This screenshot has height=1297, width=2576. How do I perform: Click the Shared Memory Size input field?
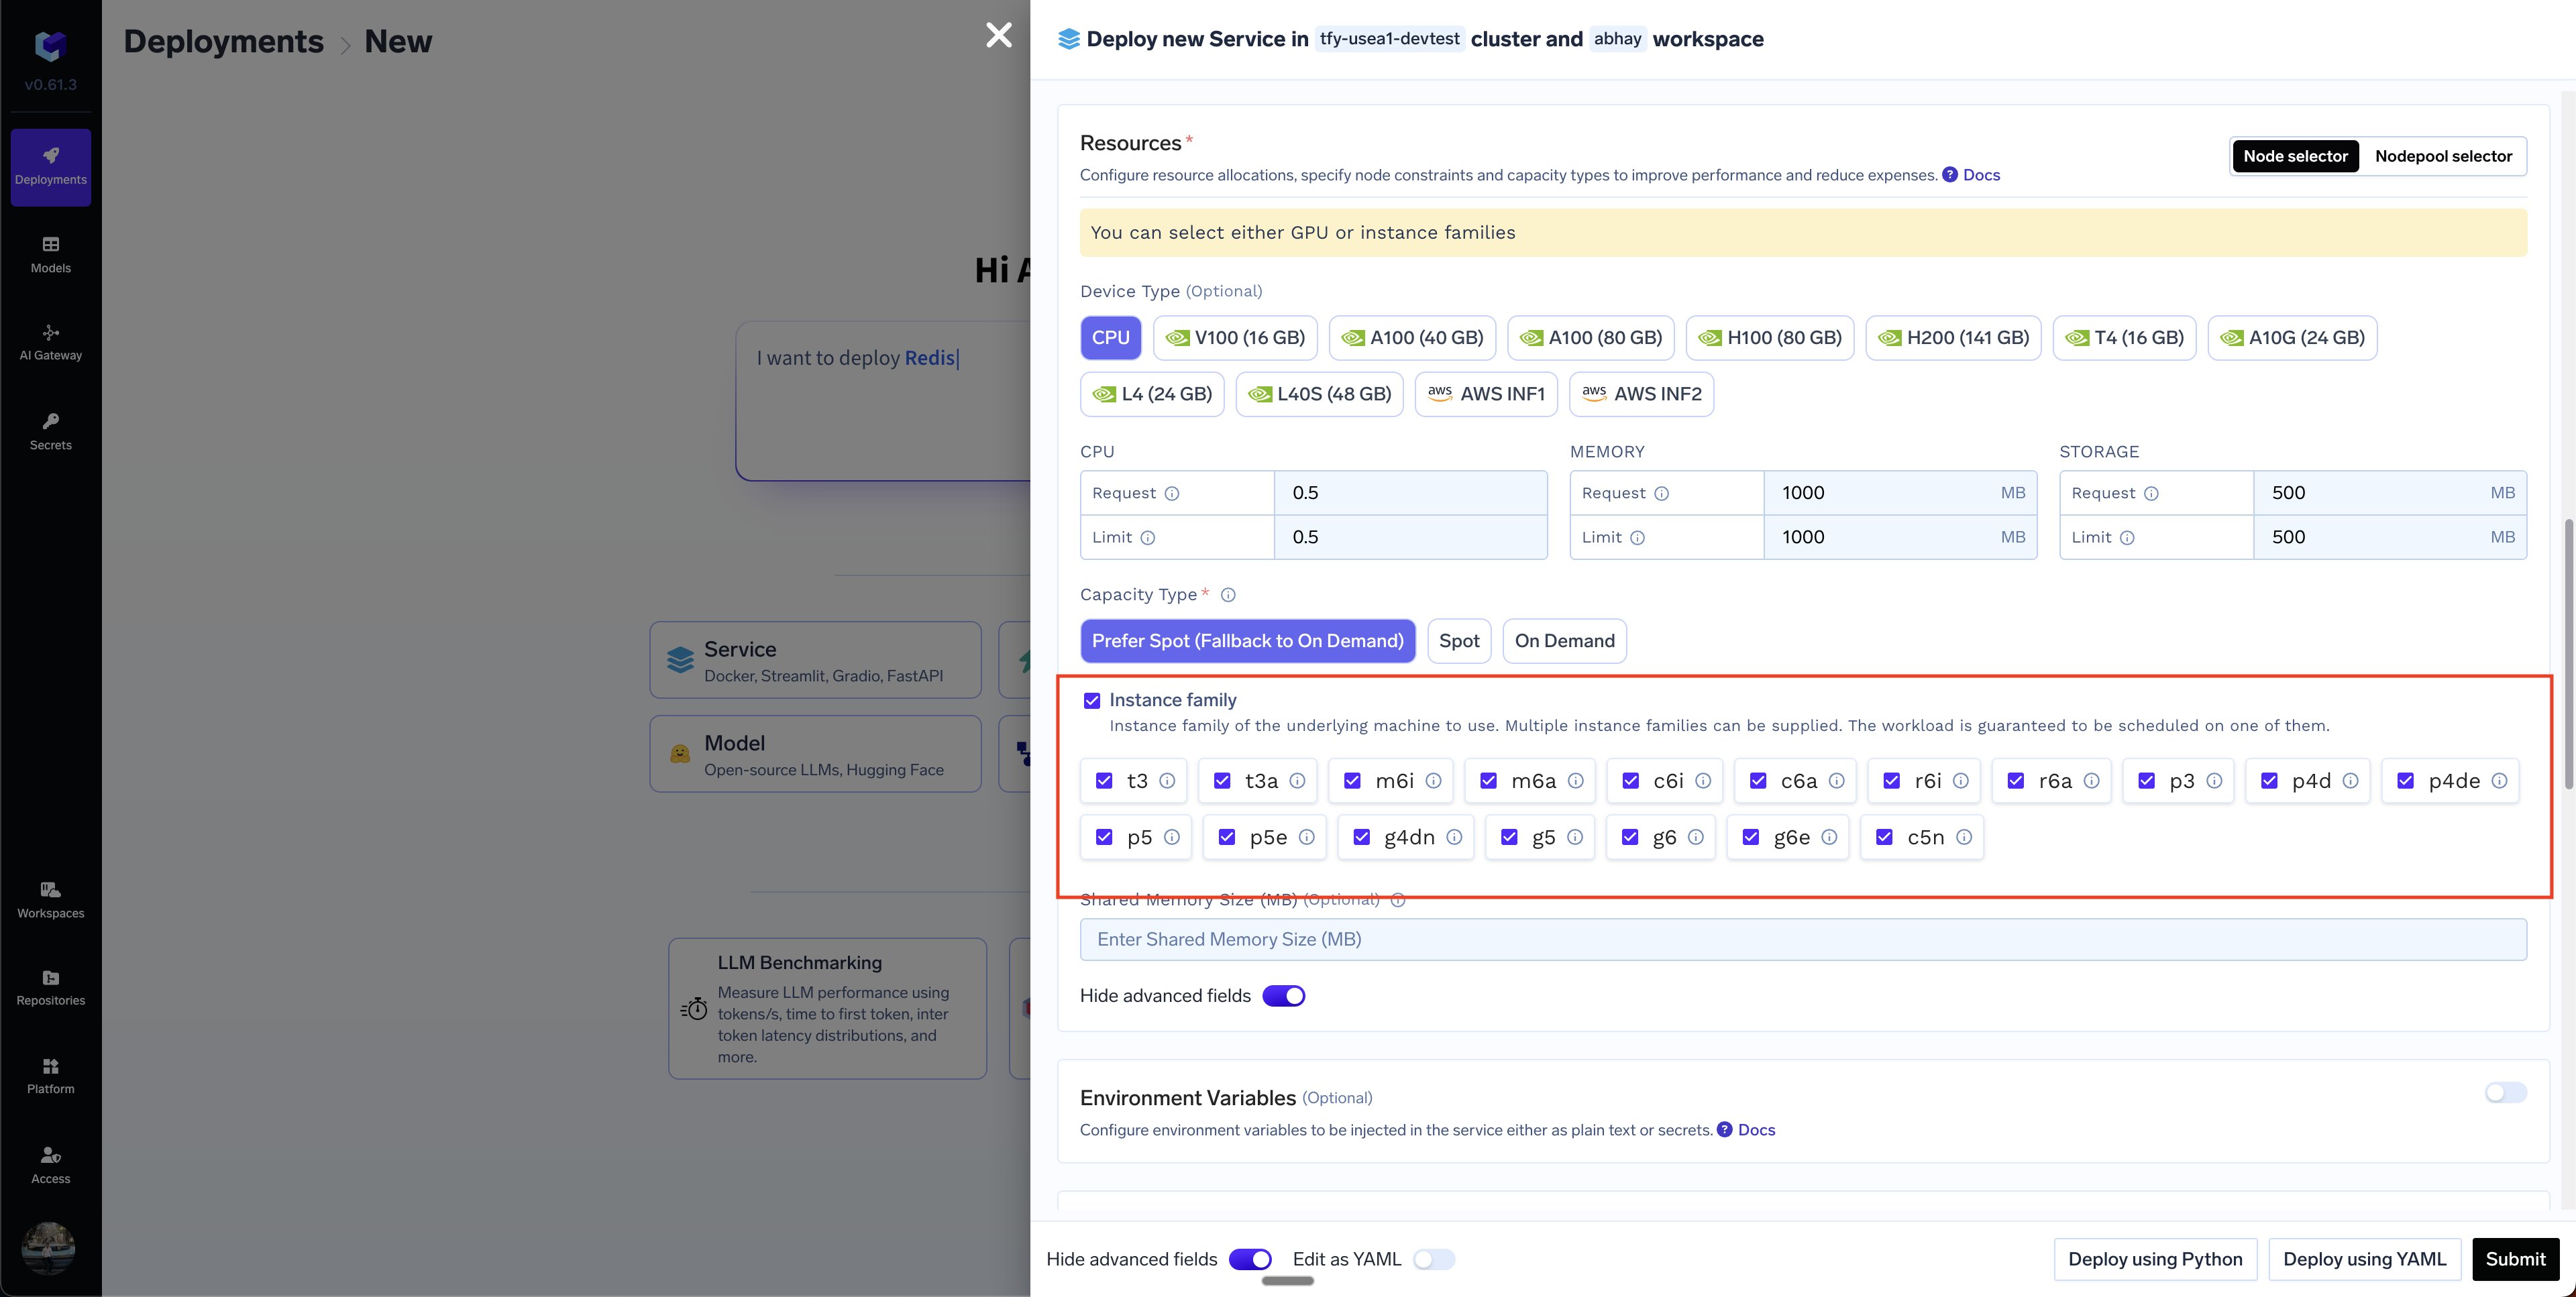[x=1802, y=939]
